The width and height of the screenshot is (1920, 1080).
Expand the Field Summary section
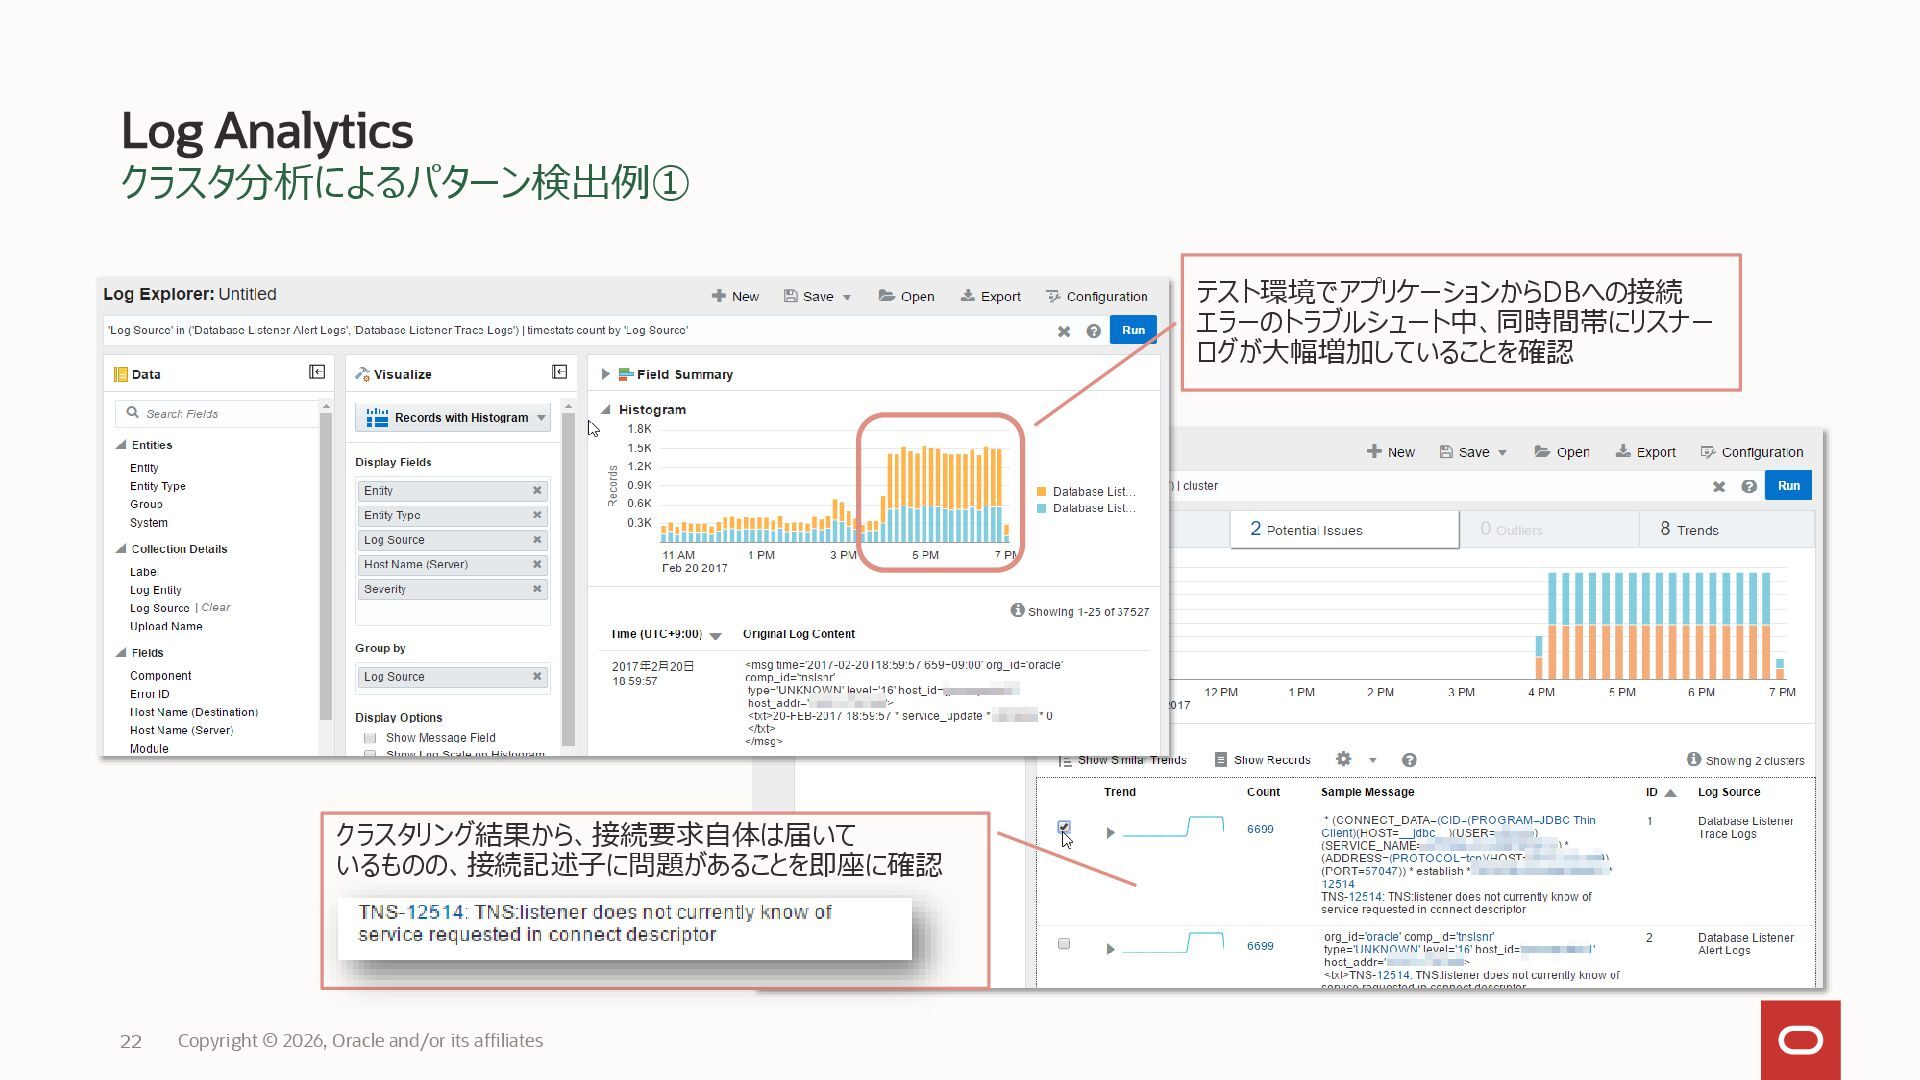click(x=605, y=374)
